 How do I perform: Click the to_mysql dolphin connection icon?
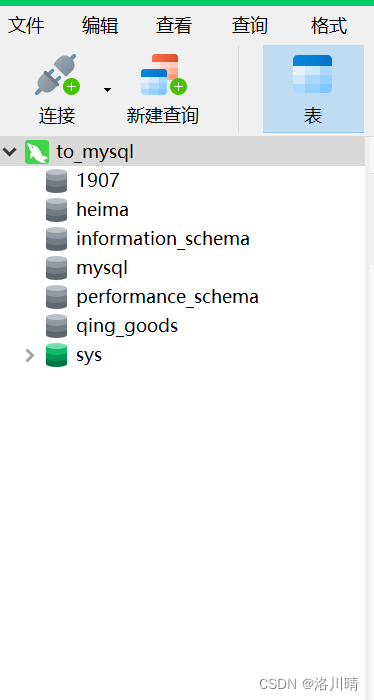[x=37, y=152]
